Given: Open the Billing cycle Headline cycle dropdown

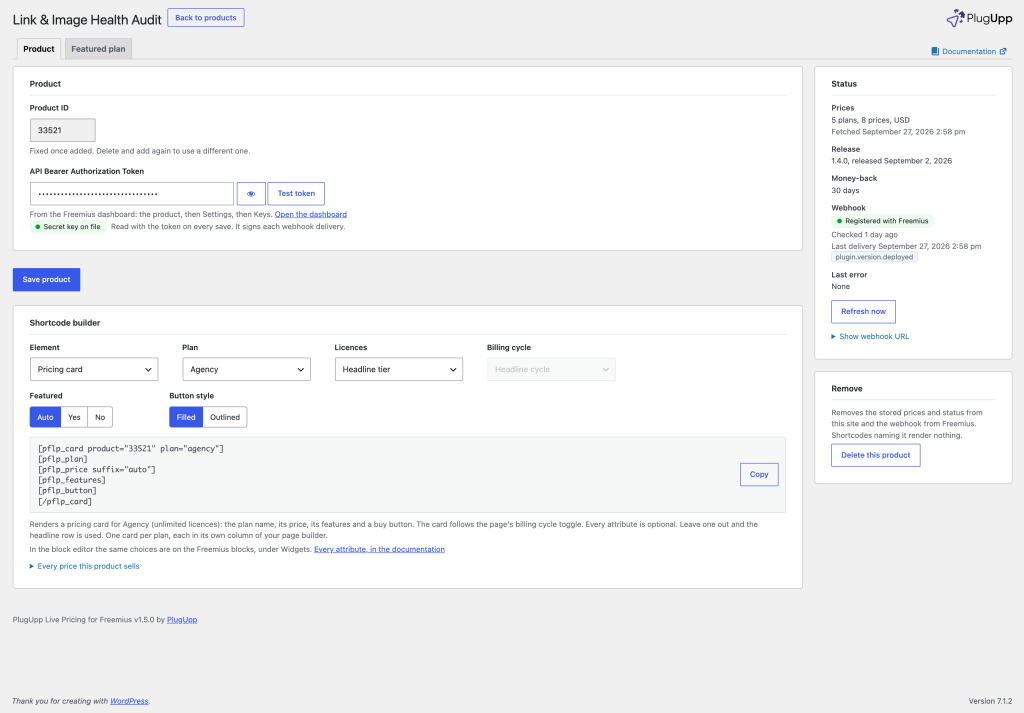Looking at the screenshot, I should [x=551, y=370].
